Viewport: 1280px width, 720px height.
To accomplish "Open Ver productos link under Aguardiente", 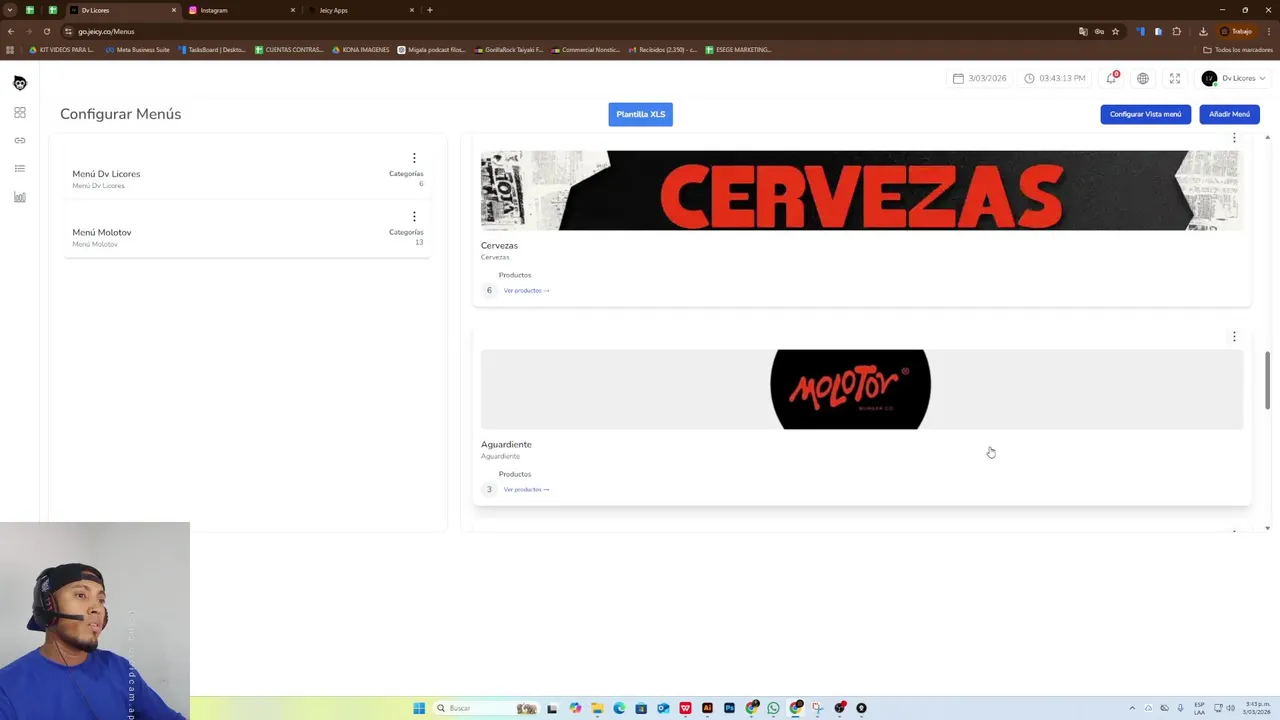I will coord(526,489).
